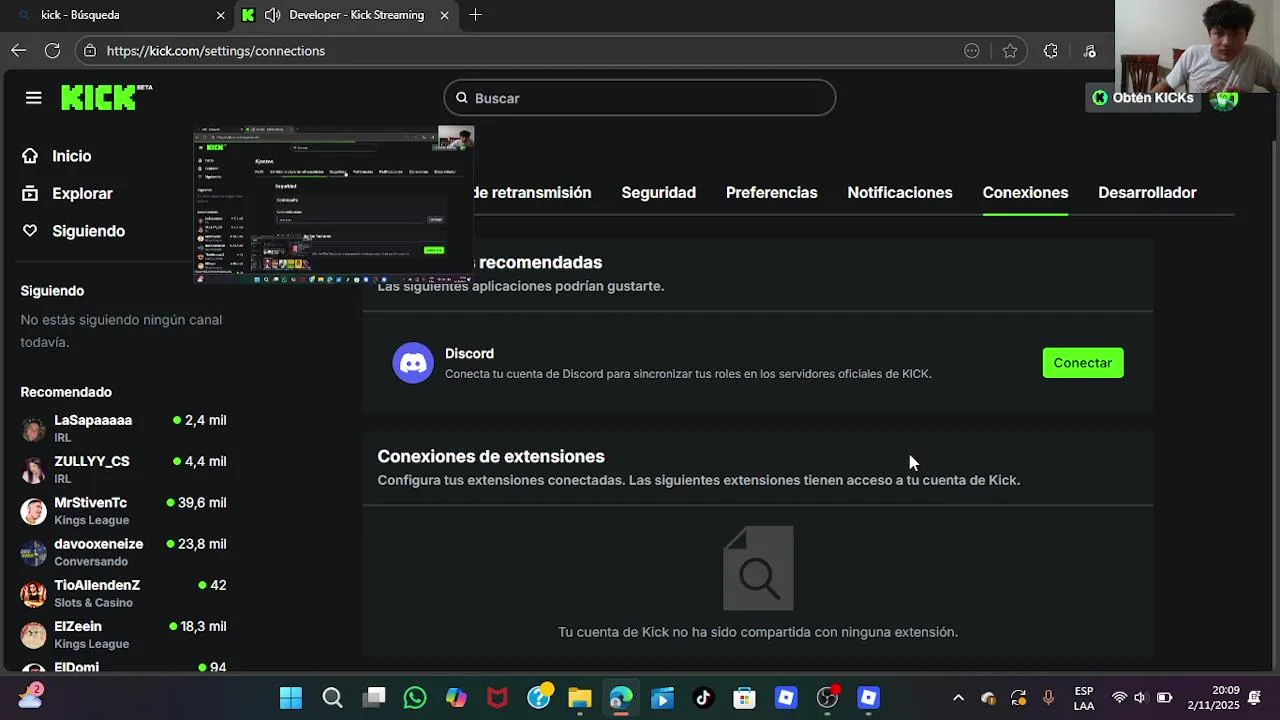Screen dimensions: 1280x720
Task: Reload the page with the refresh icon
Action: tap(52, 50)
